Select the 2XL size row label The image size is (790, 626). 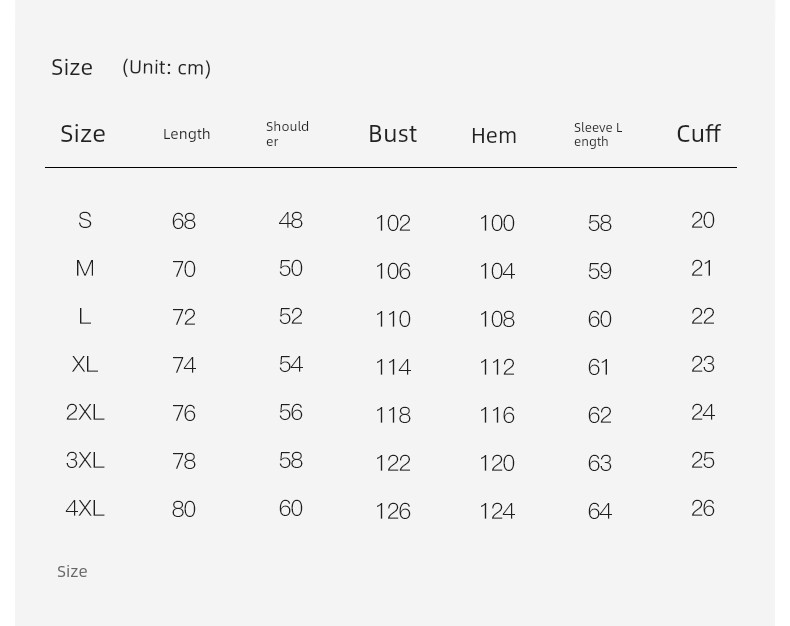[x=85, y=413]
